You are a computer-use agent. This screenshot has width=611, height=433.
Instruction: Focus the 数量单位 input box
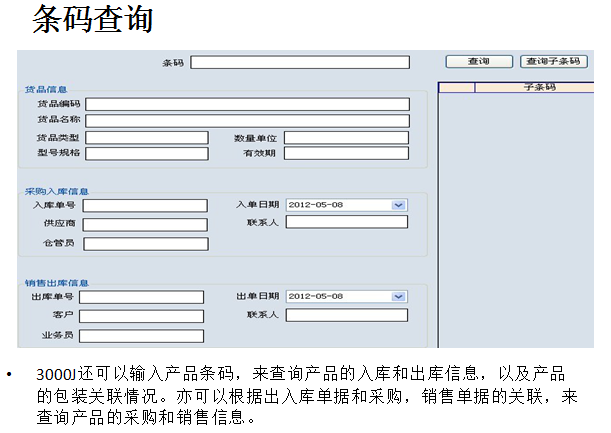point(346,138)
